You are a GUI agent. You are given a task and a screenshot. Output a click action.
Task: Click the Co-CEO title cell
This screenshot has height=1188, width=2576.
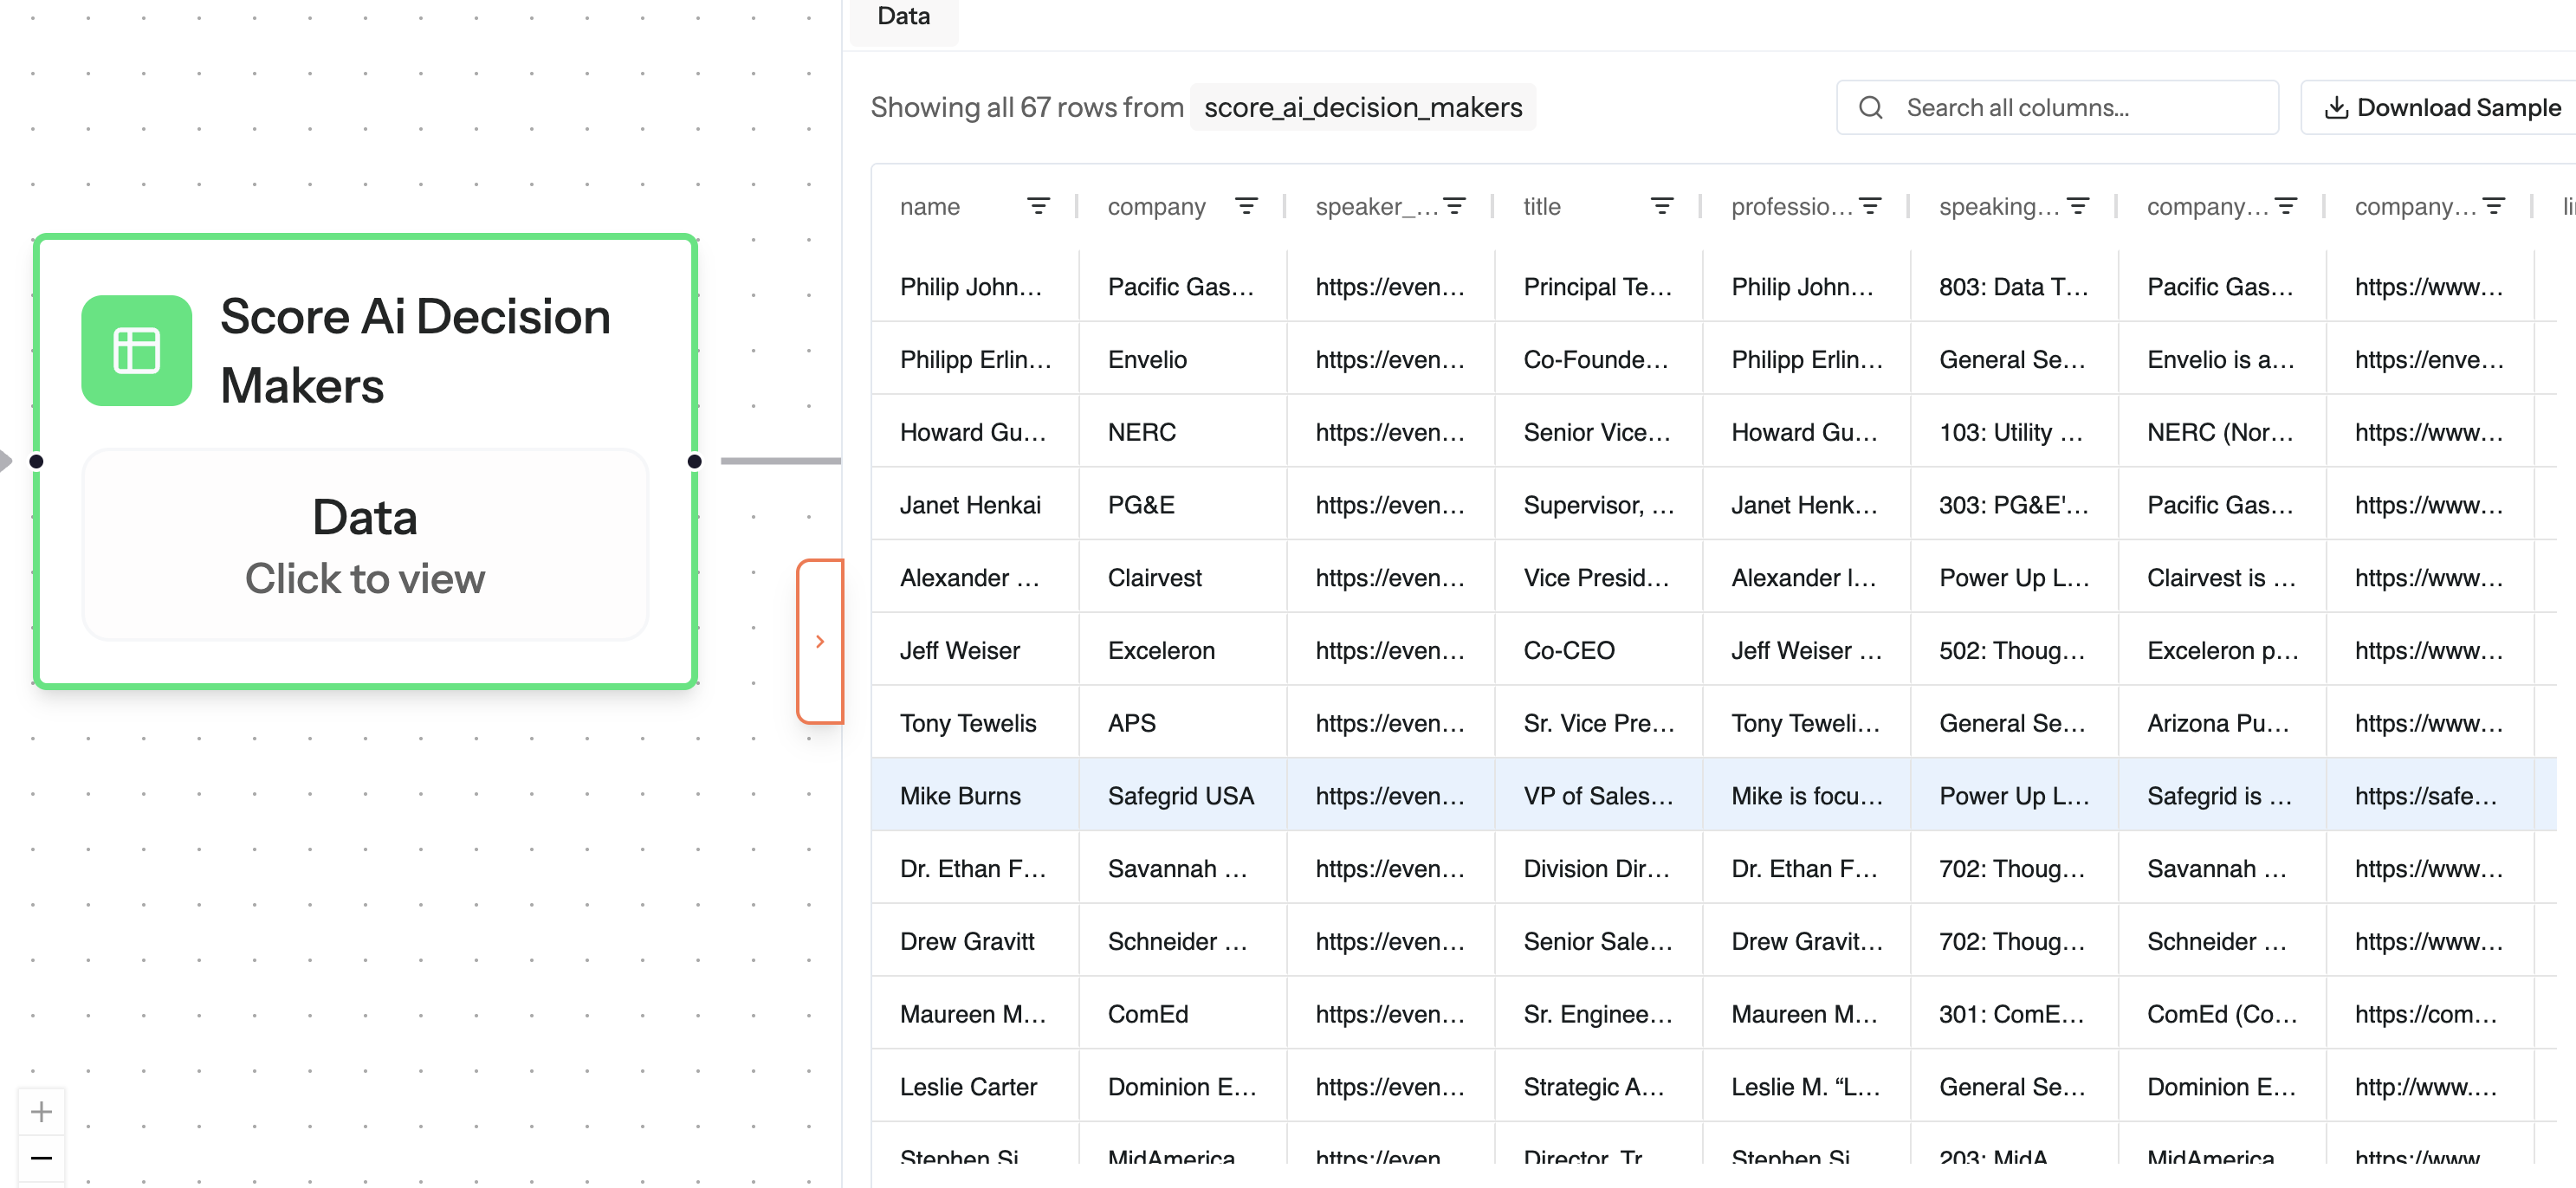tap(1599, 650)
